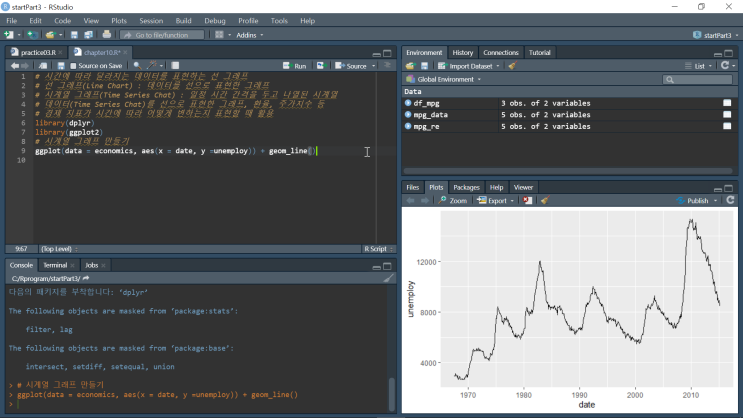
Task: Clear all plots using the Plots broom icon
Action: tap(545, 200)
